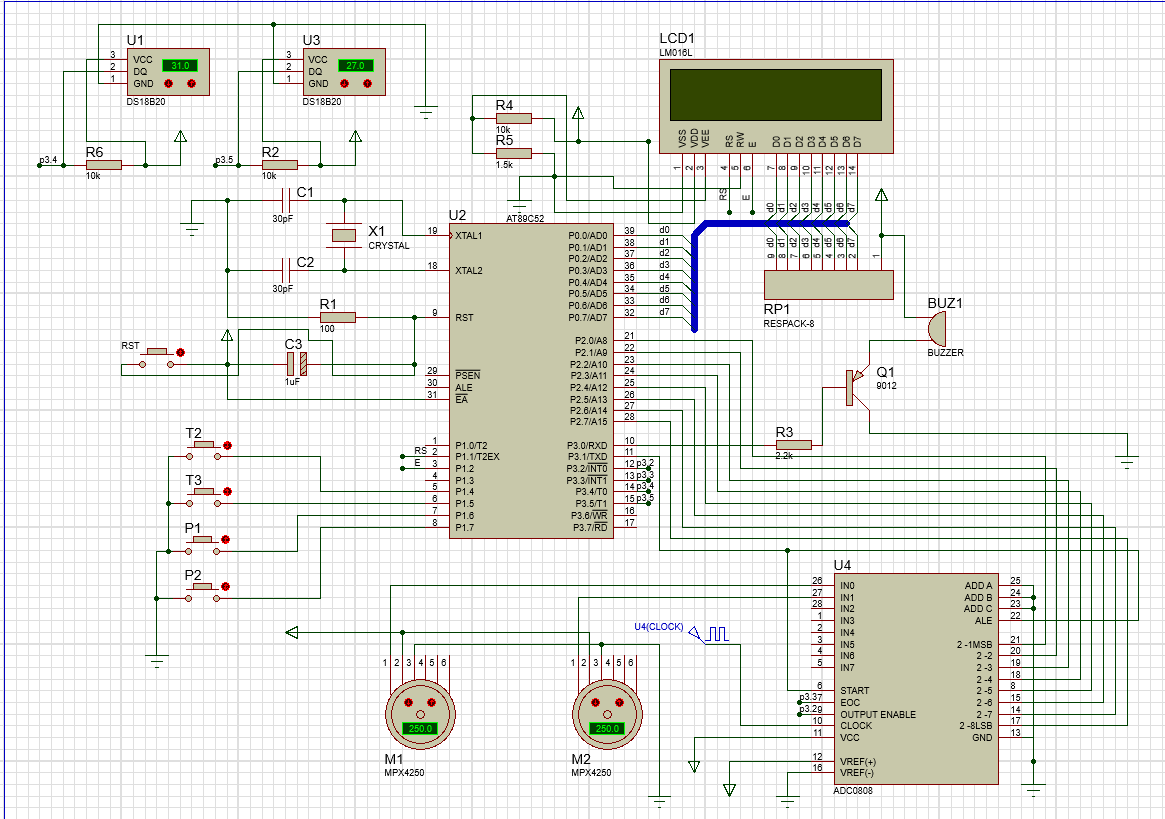Toggle the red latch dot beside RST button

(181, 352)
